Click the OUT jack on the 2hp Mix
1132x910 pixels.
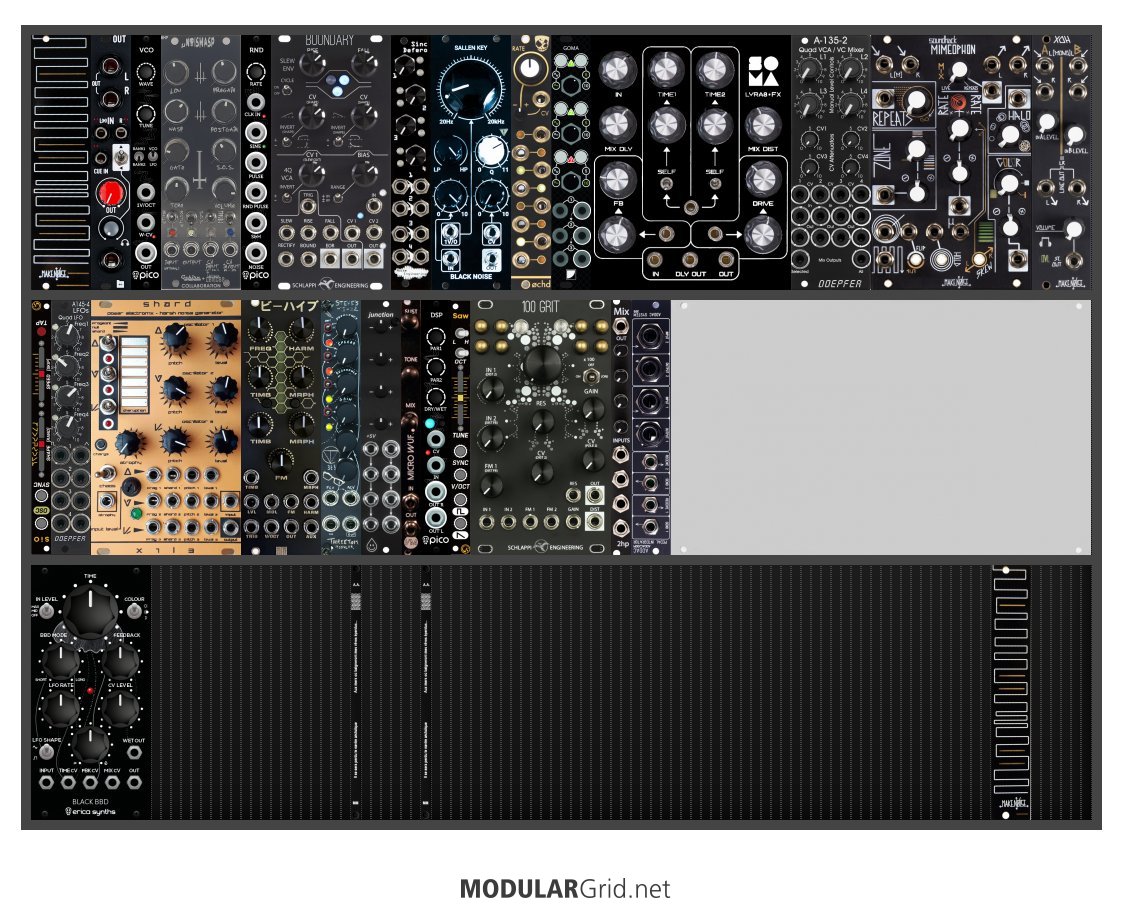pos(621,326)
